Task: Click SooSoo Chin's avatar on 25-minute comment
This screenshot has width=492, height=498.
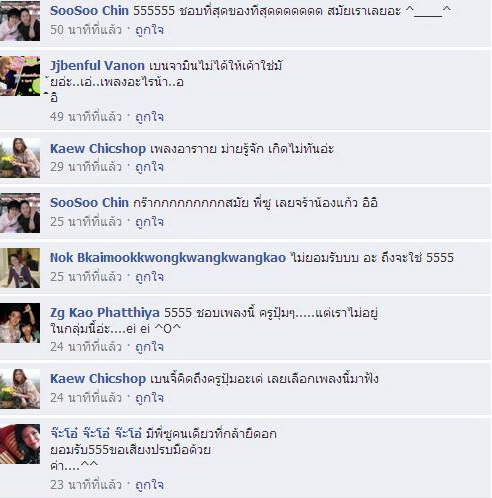Action: click(20, 213)
